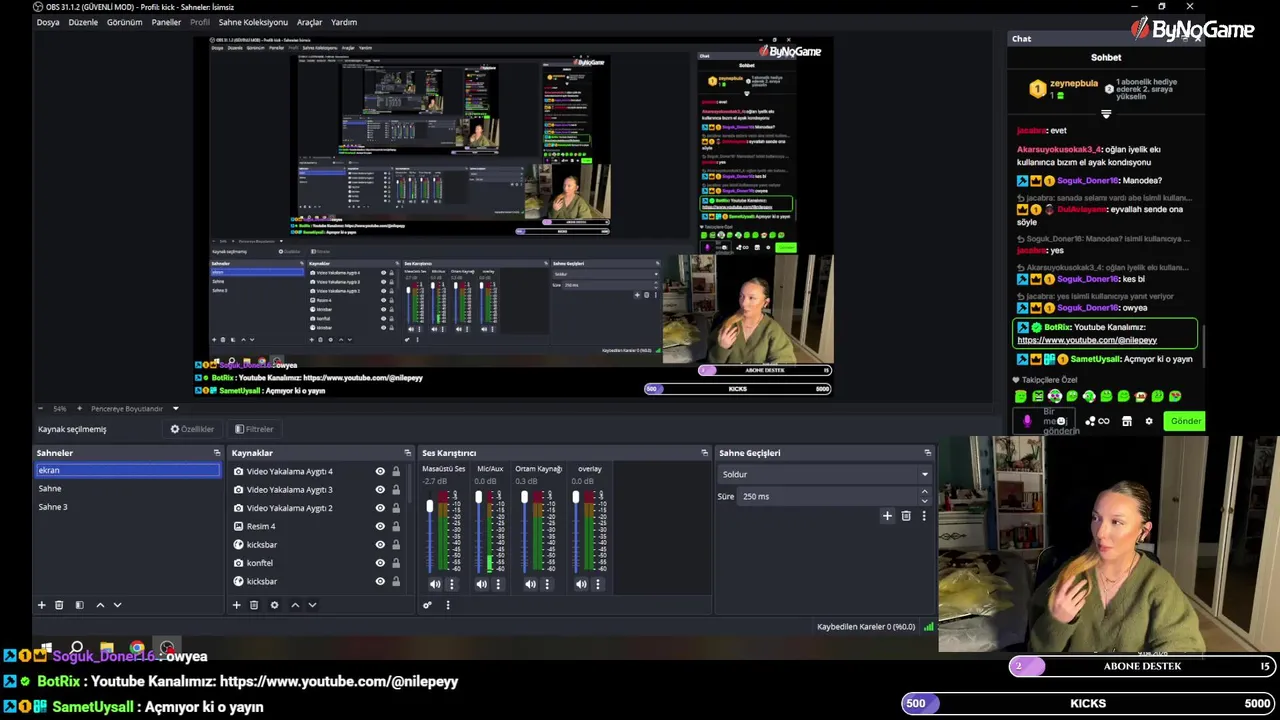
Task: Open source properties gear in Kaynaklar toolbar
Action: pos(274,605)
